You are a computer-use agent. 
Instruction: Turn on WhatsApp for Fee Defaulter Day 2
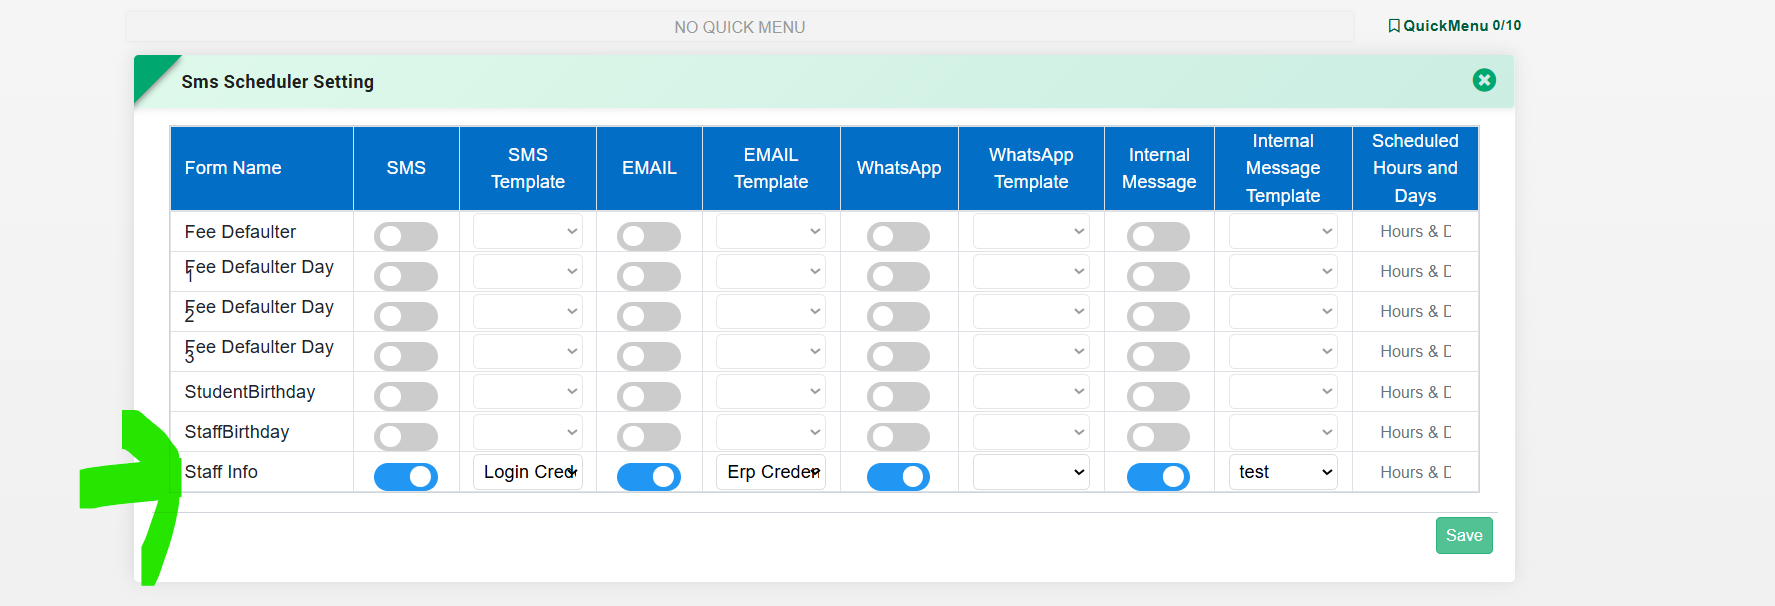tap(898, 316)
